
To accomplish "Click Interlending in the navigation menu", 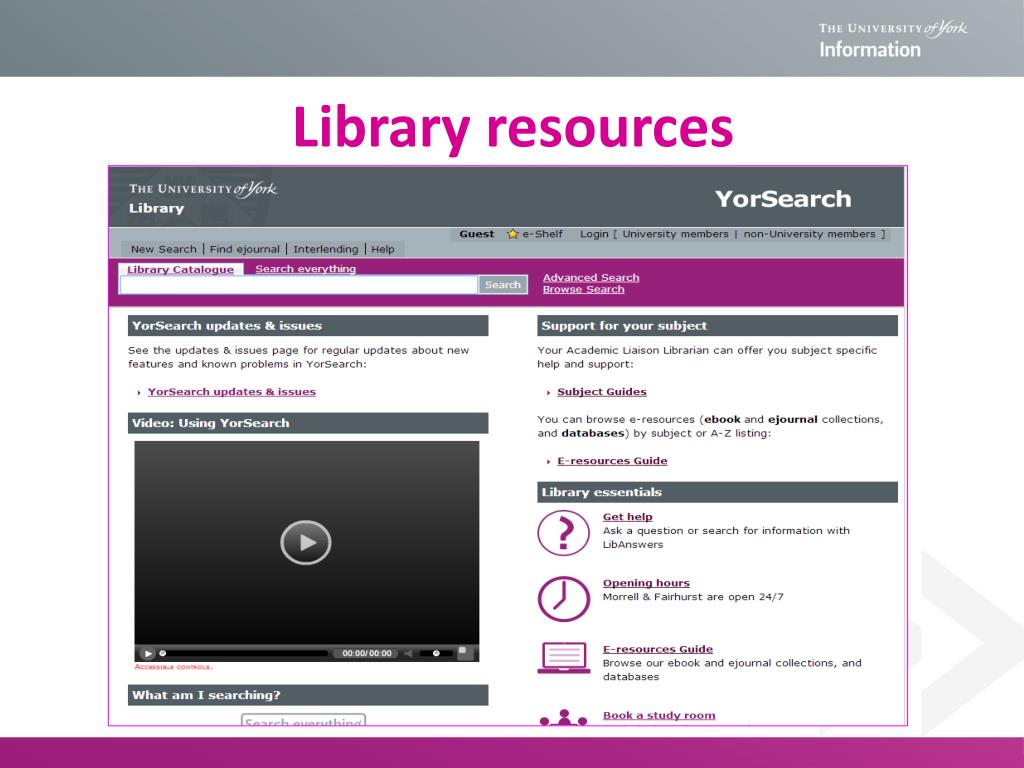I will click(325, 249).
